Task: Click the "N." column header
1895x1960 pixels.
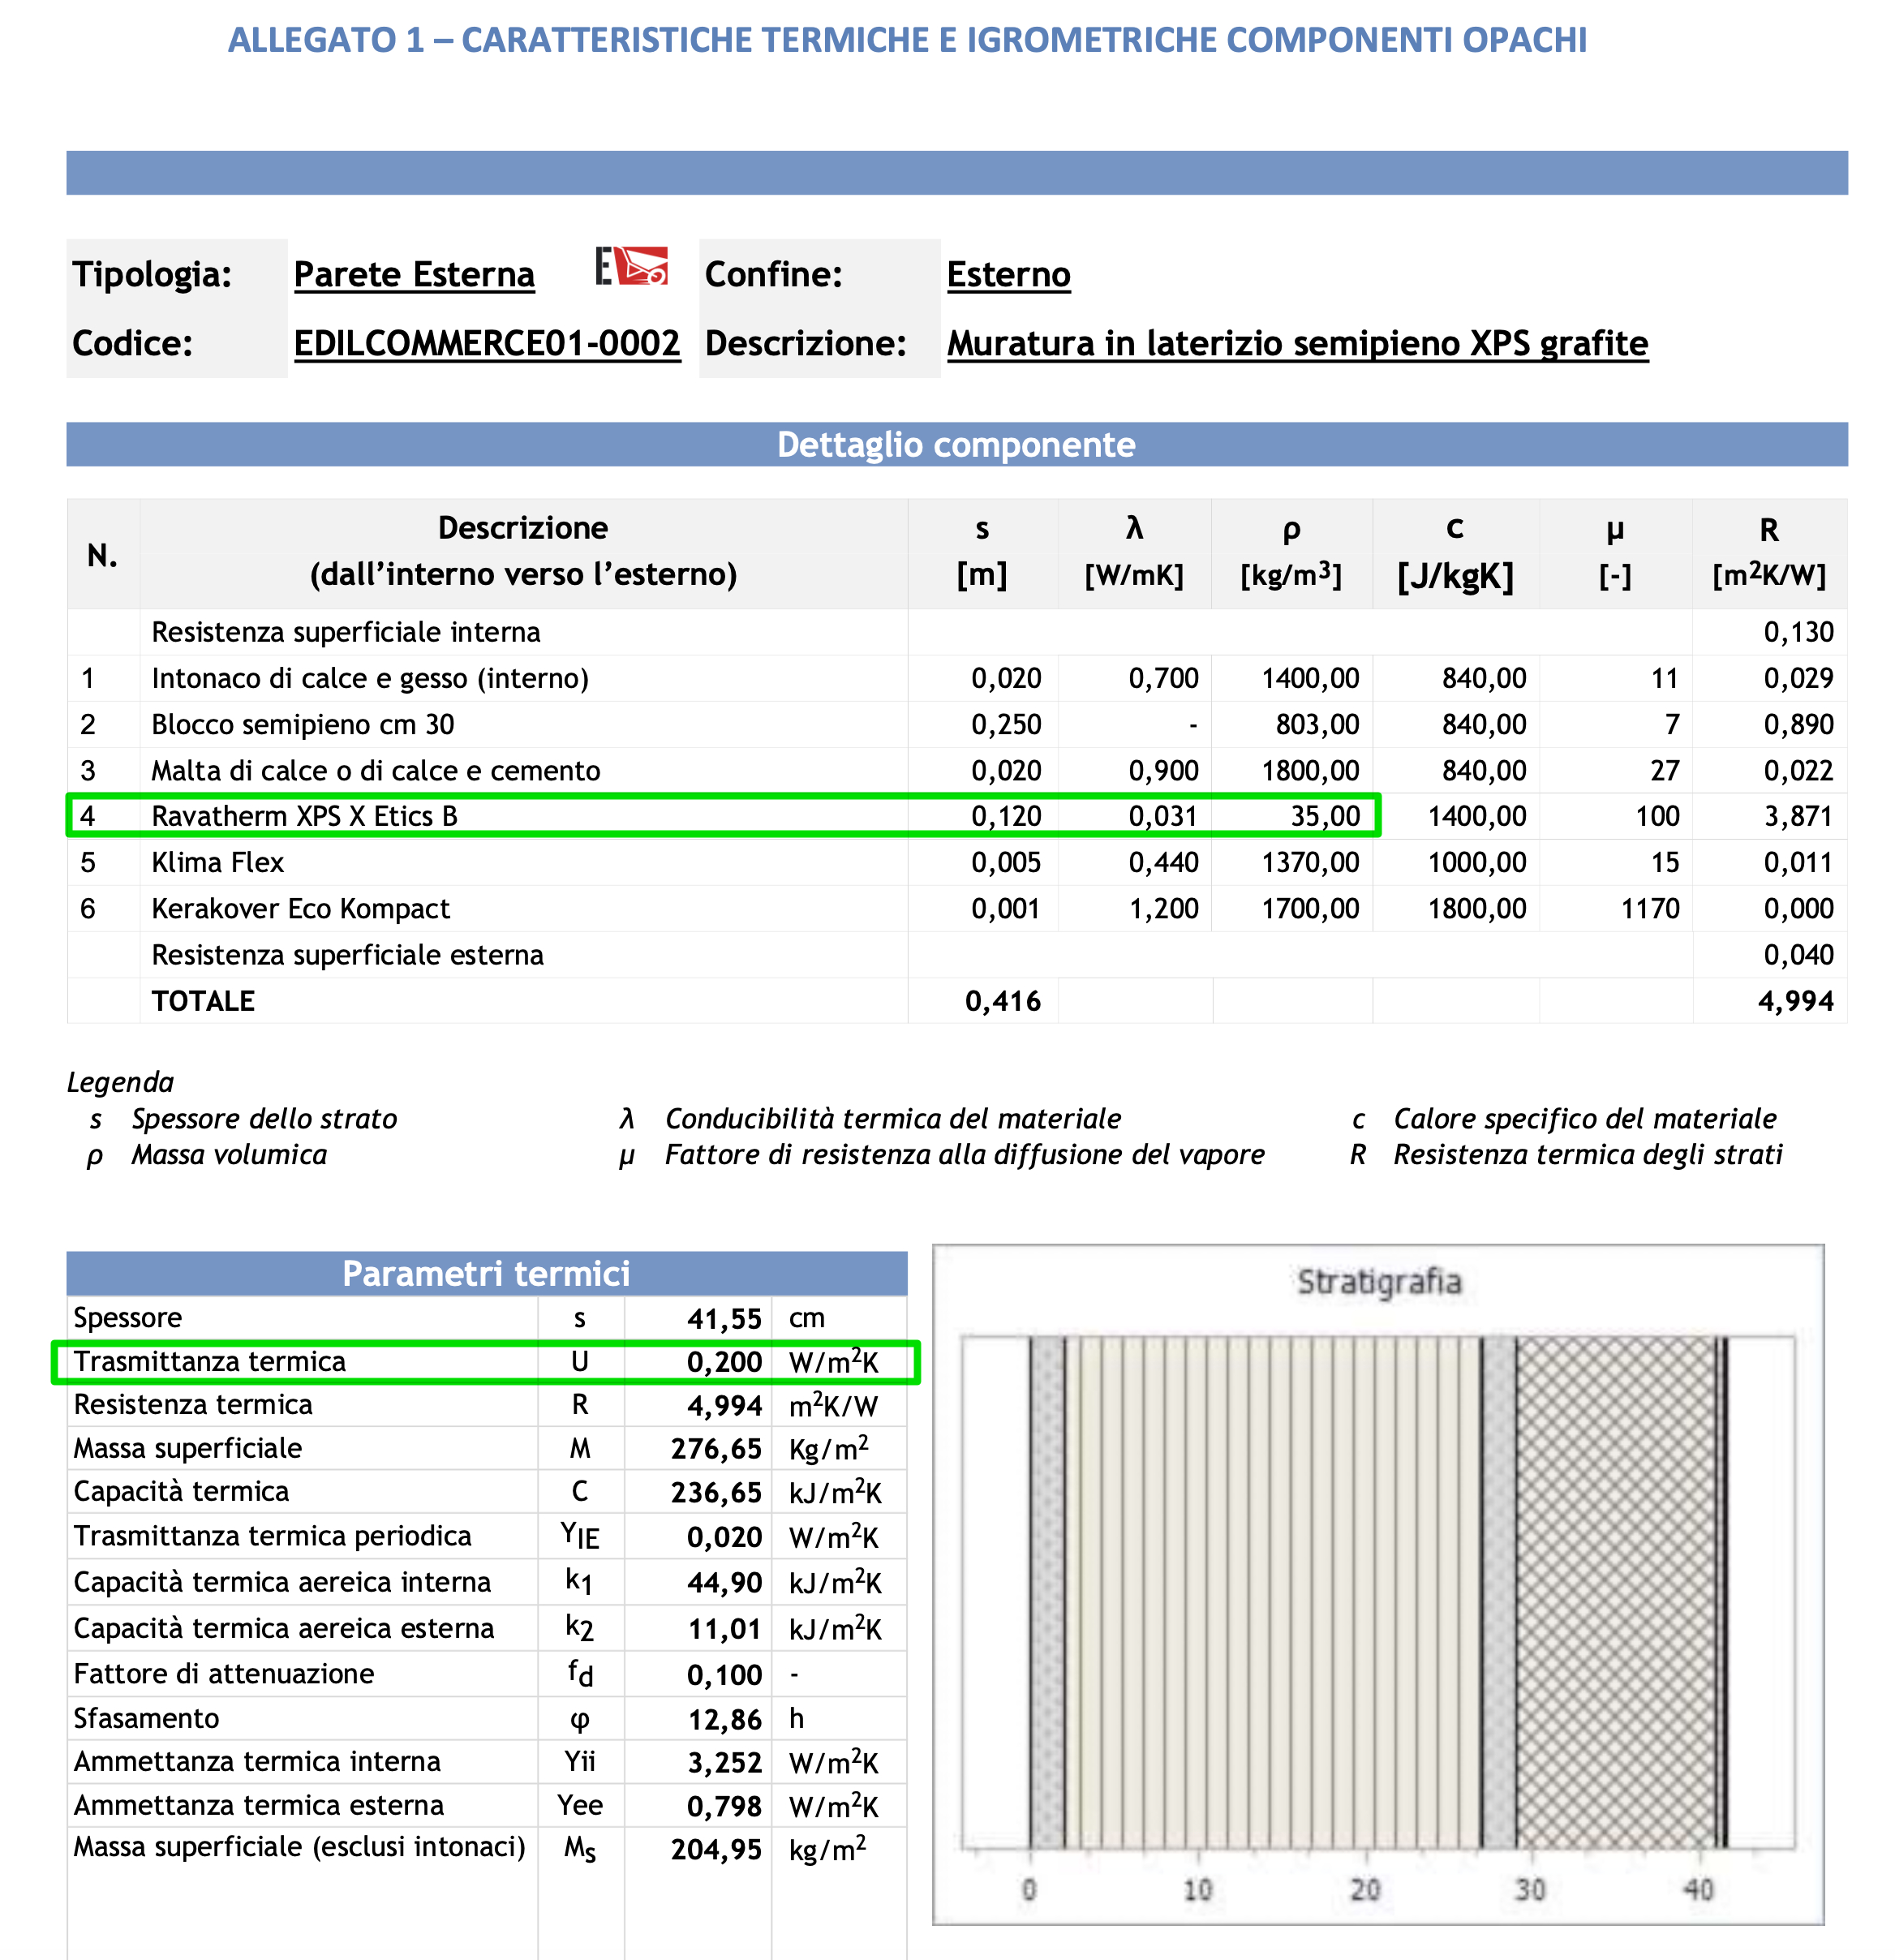Action: click(x=103, y=555)
